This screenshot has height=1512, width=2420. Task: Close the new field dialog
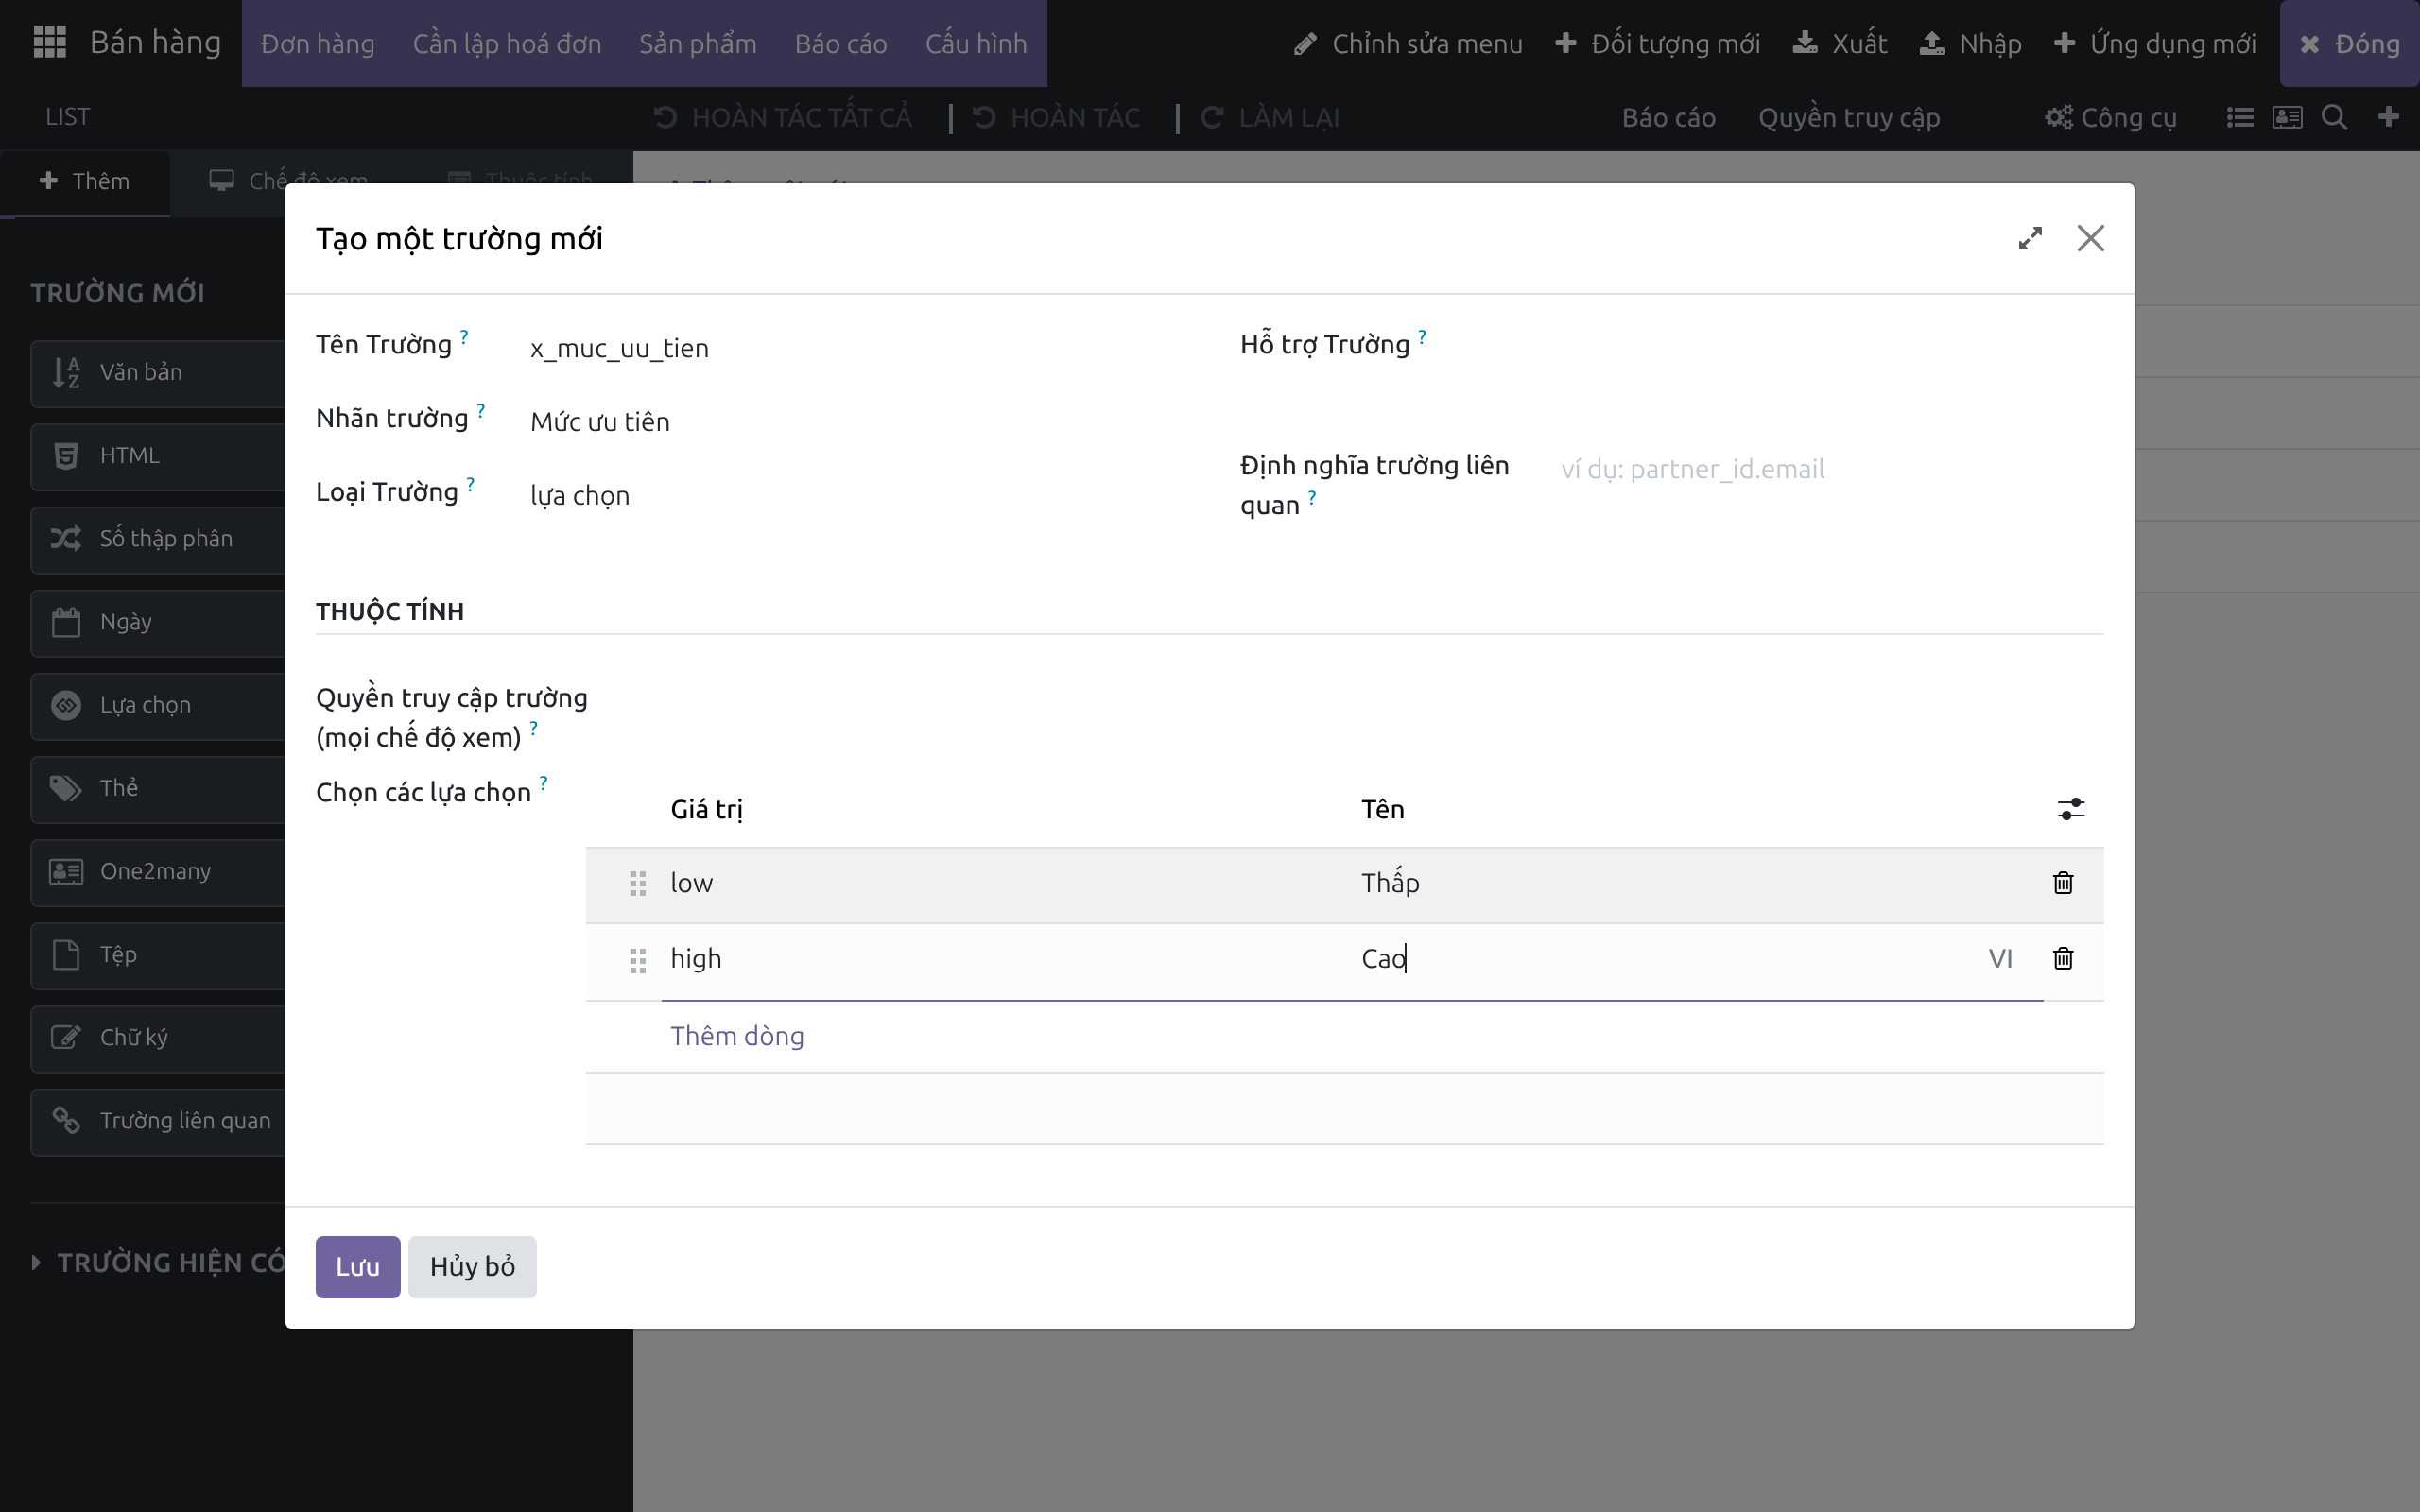[x=2091, y=238]
